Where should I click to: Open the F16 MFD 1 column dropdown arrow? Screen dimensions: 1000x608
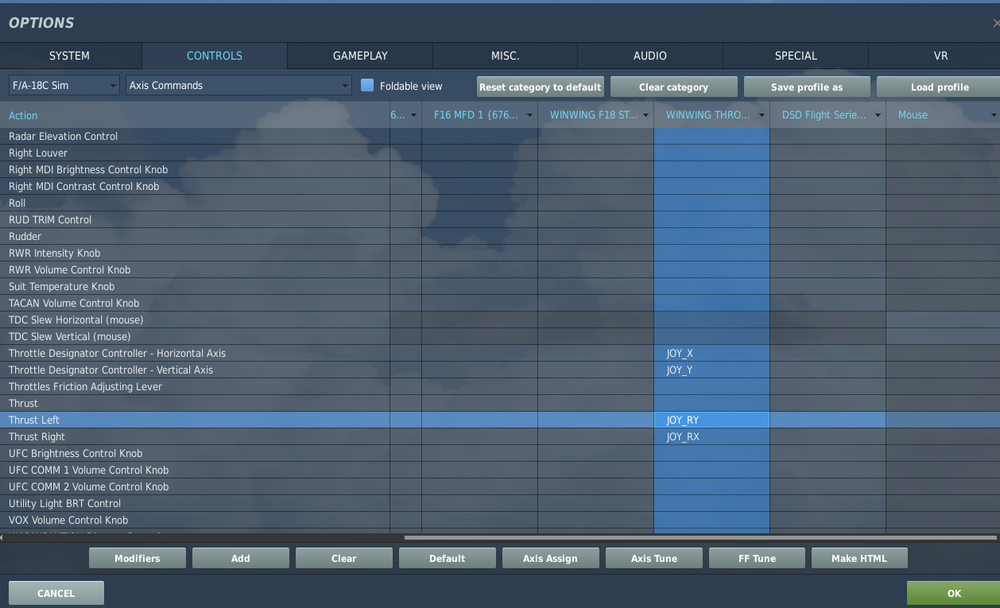click(x=529, y=115)
